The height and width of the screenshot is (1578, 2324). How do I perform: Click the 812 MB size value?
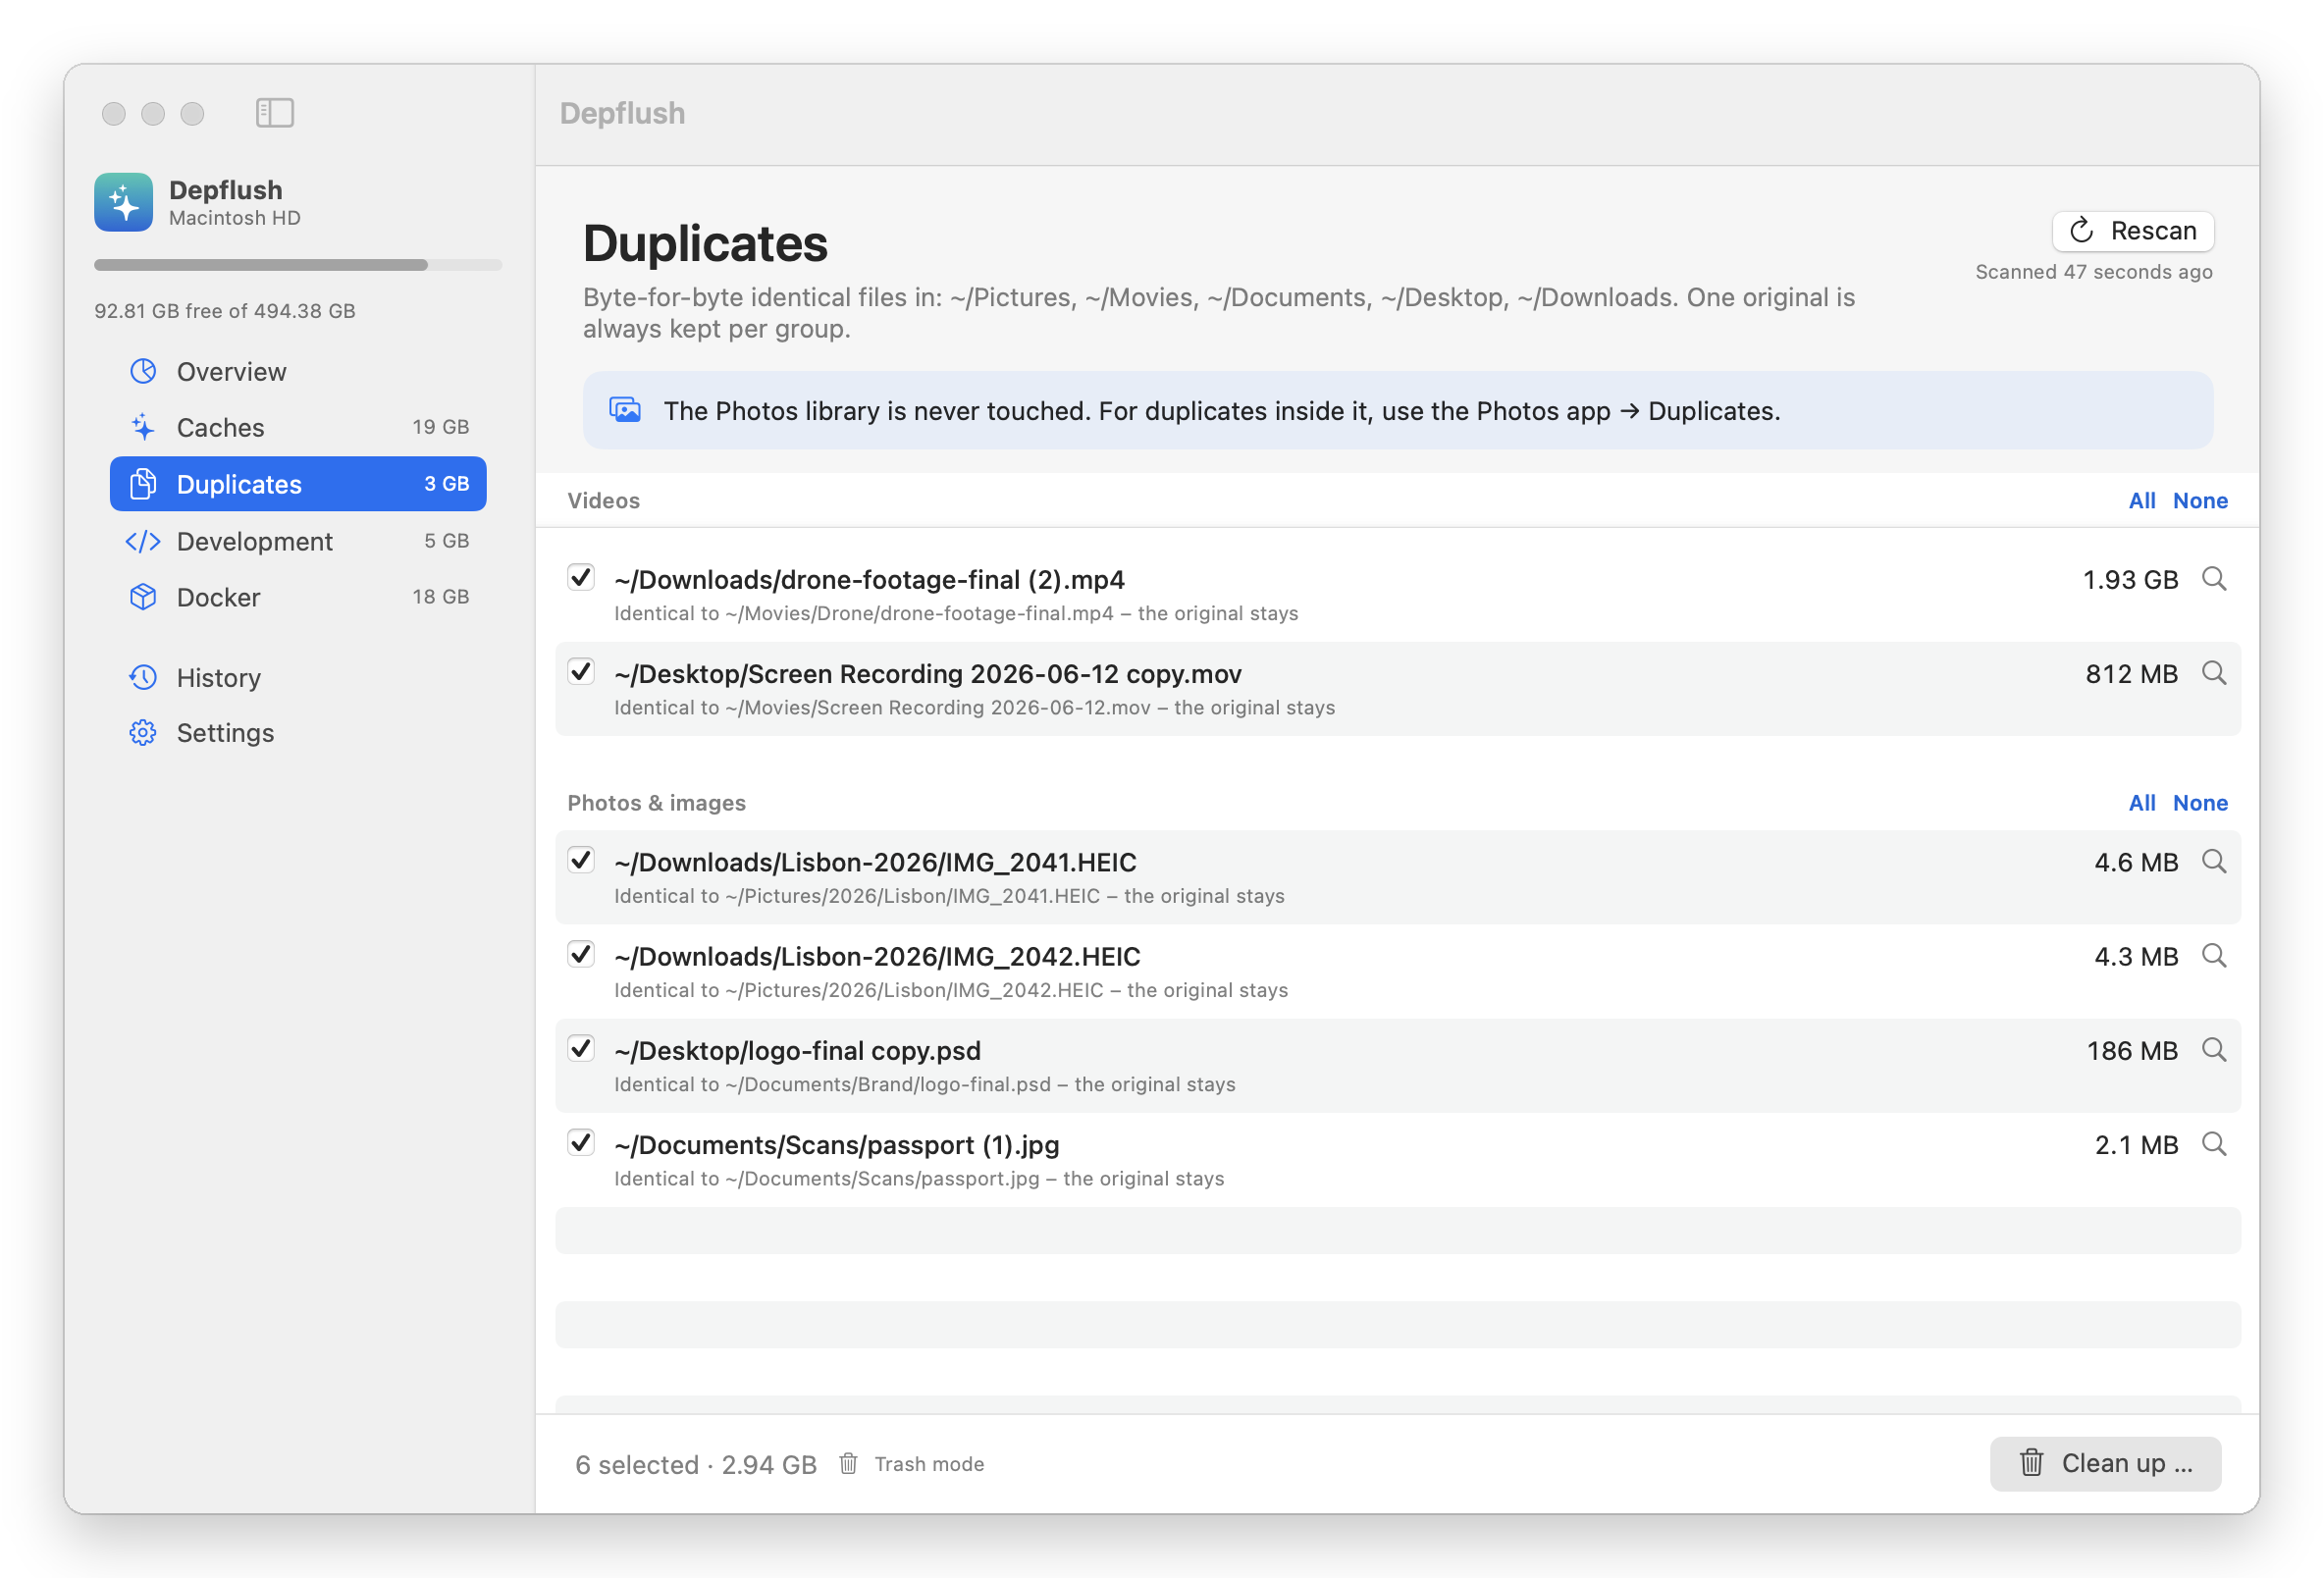pos(2131,674)
